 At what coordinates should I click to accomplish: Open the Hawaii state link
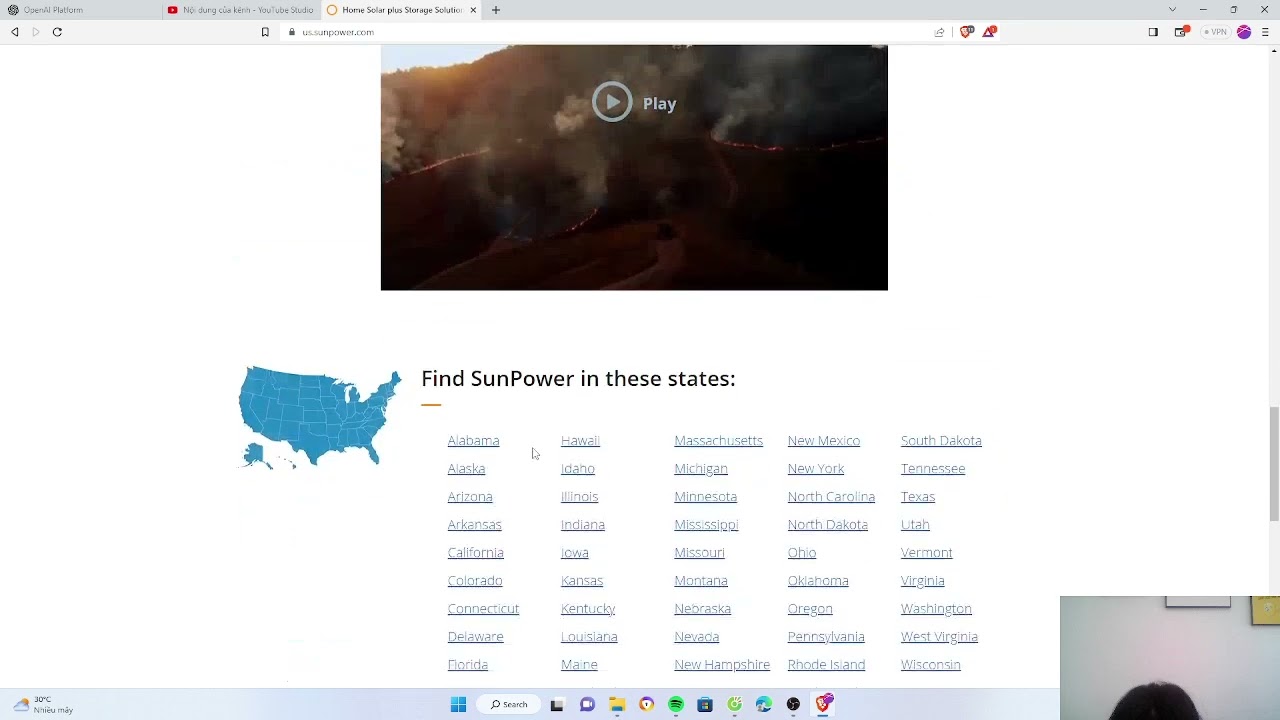tap(580, 440)
